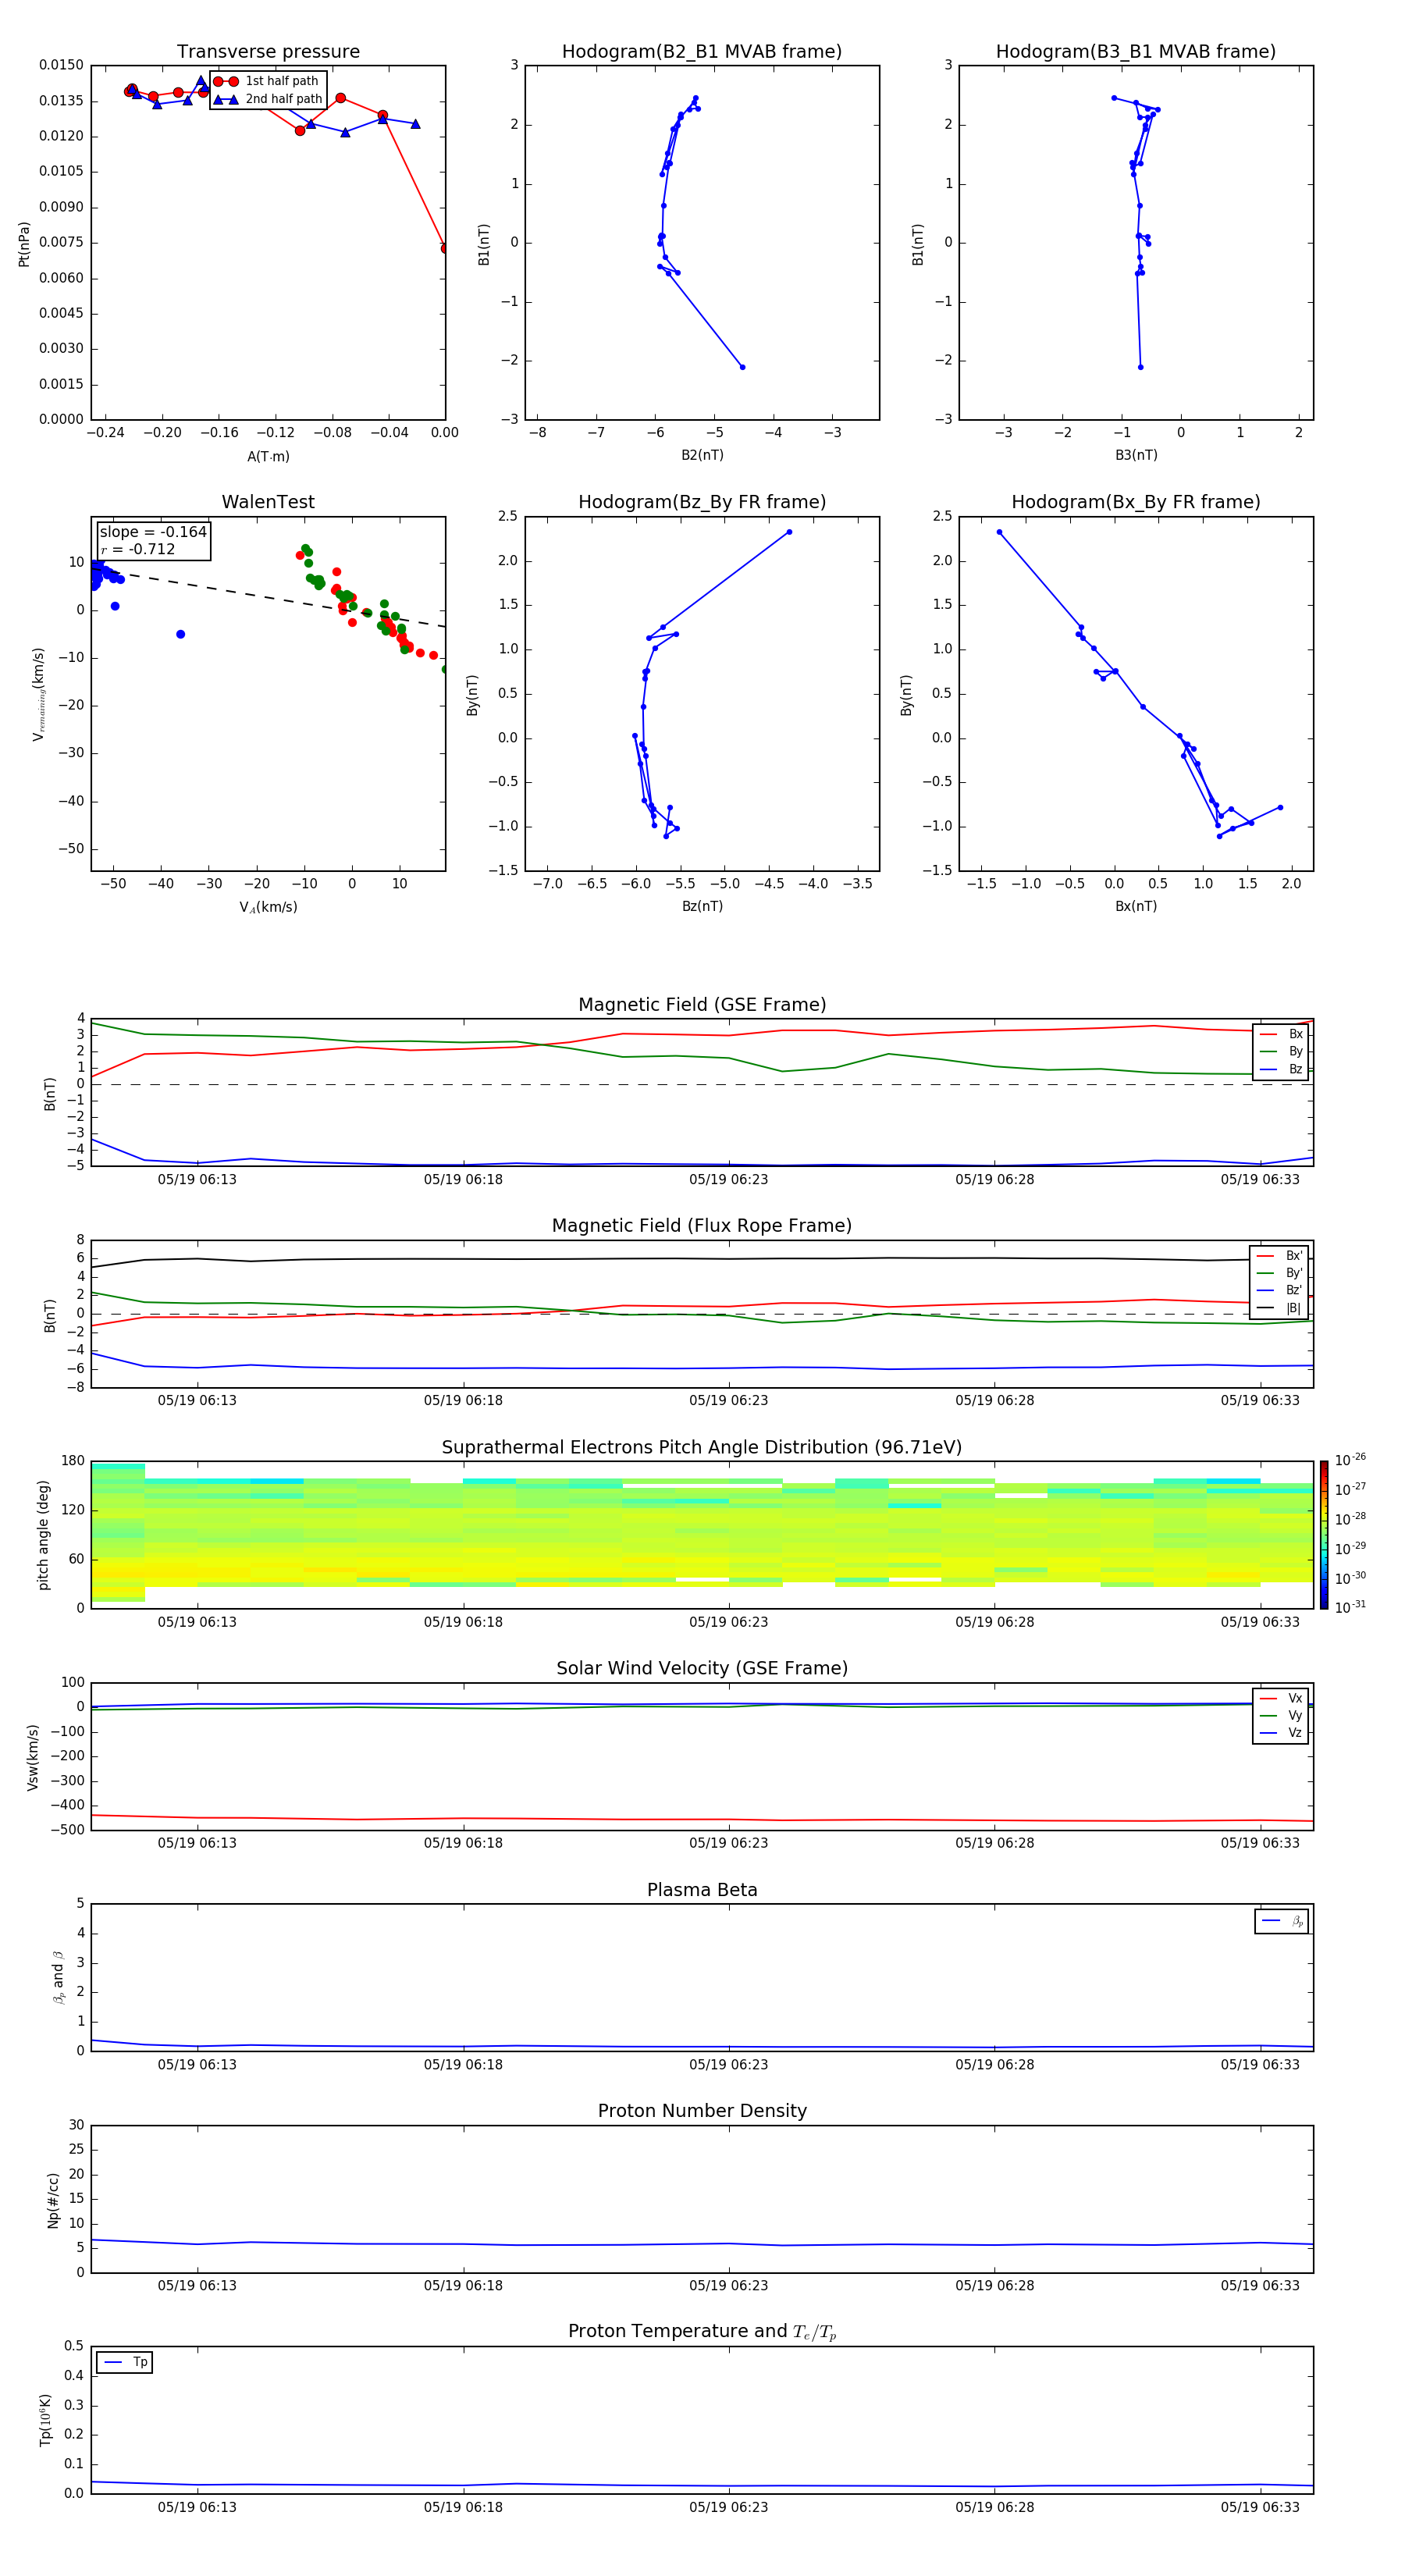Click the "Proton Number Density" title

pyautogui.click(x=702, y=2111)
